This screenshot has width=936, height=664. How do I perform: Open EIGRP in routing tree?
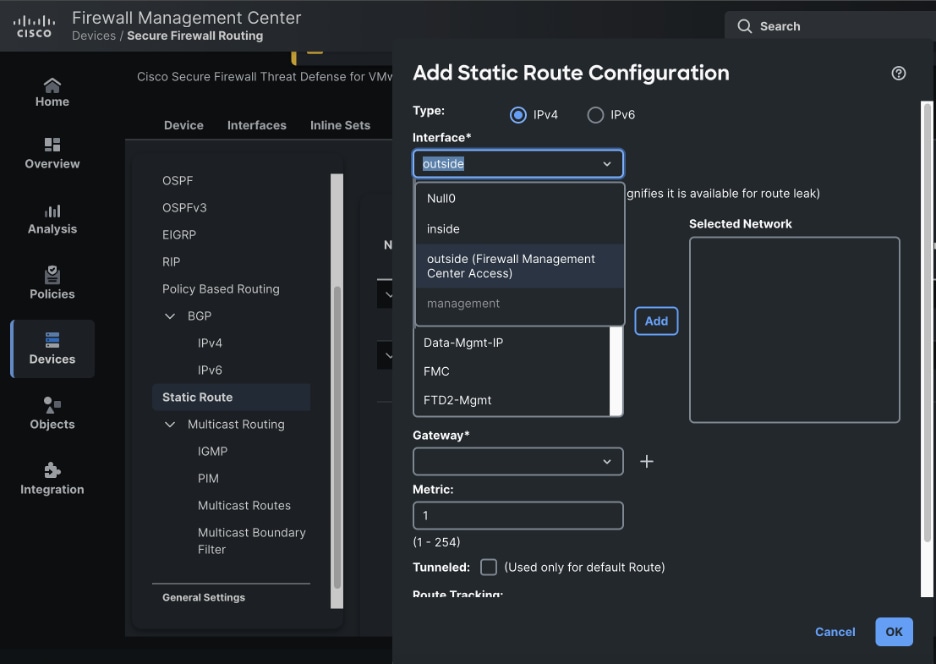point(178,235)
